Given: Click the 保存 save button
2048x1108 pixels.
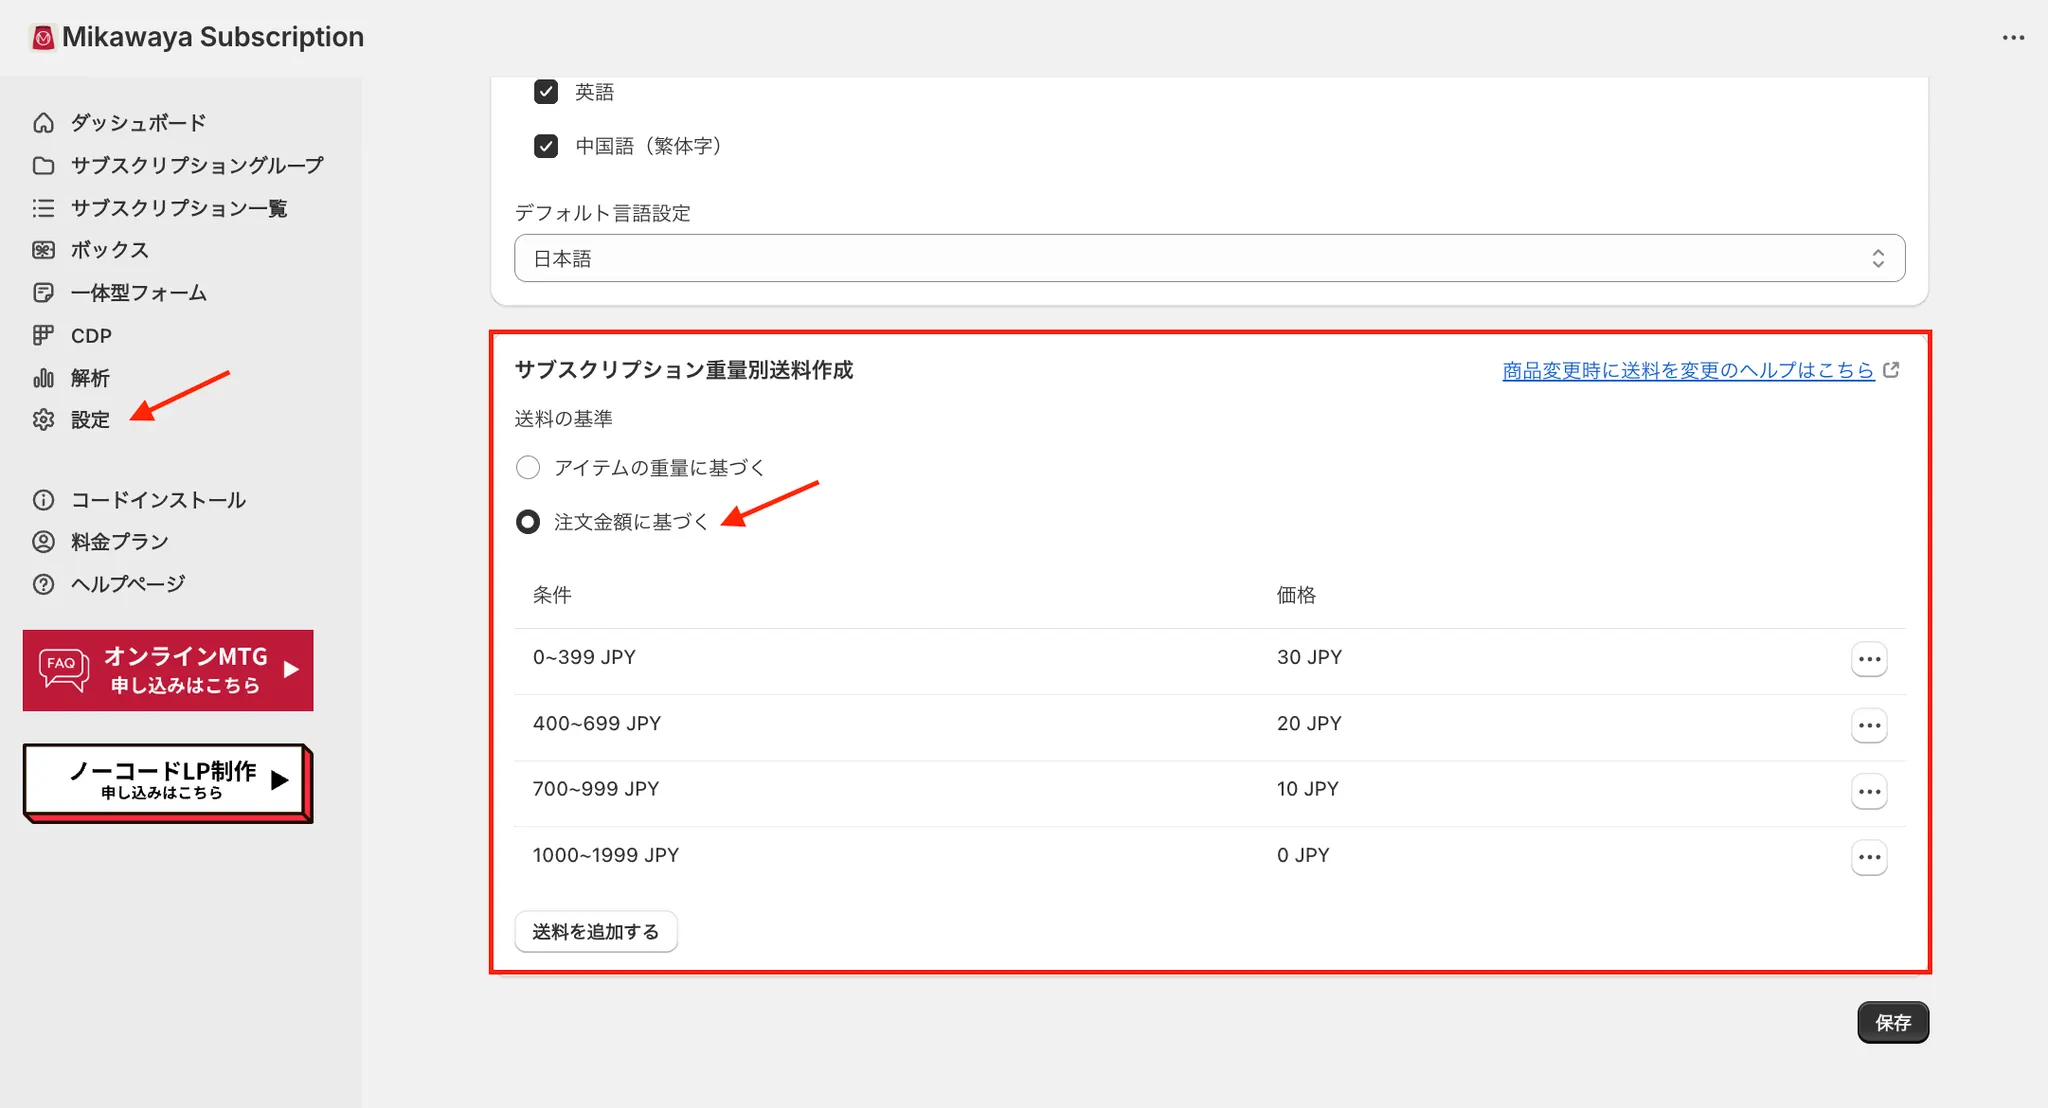Looking at the screenshot, I should click(x=1892, y=1022).
